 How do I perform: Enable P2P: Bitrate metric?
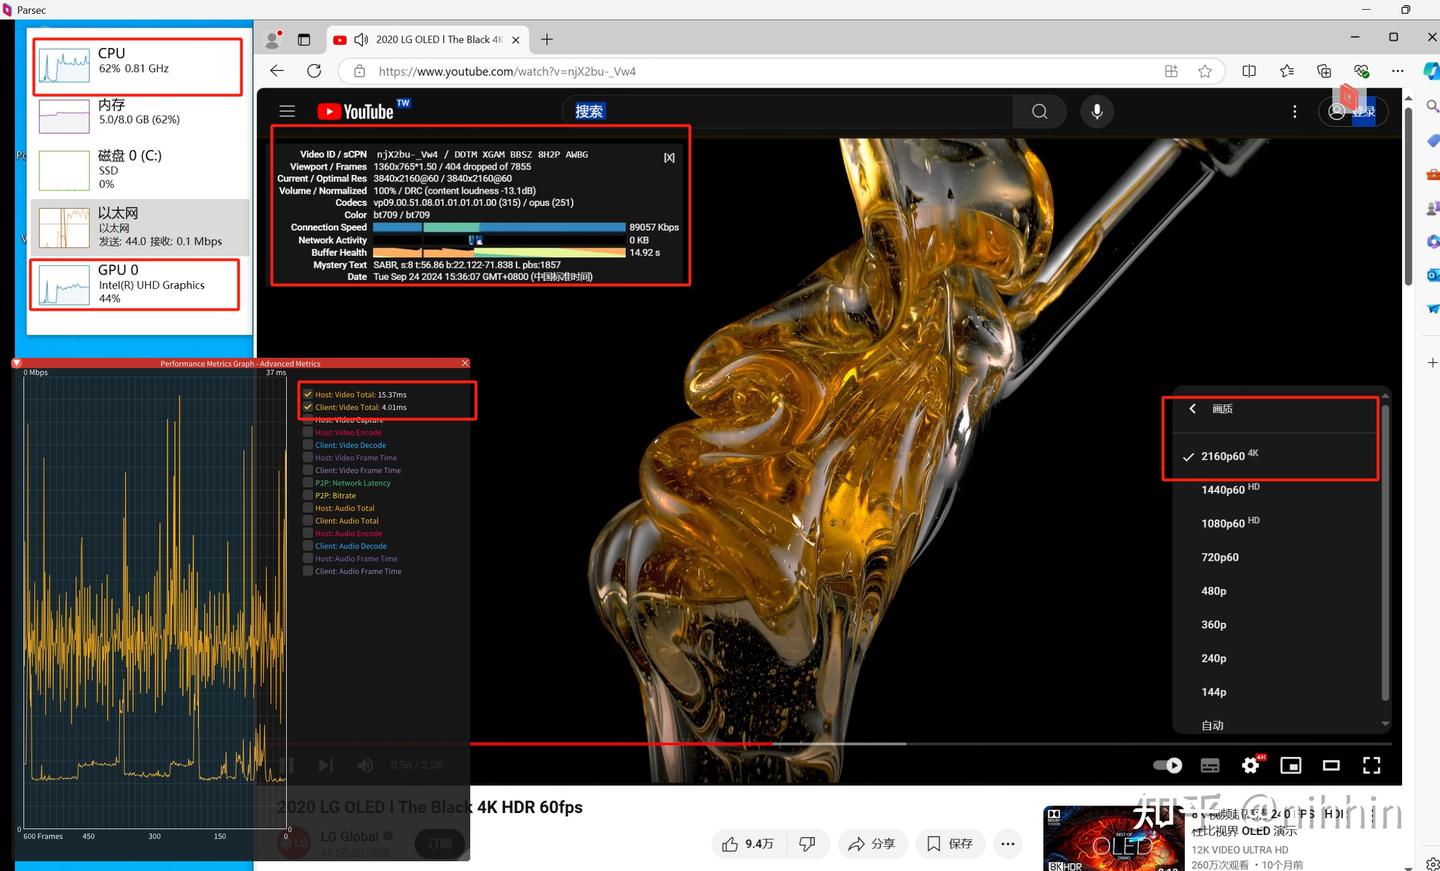click(308, 495)
